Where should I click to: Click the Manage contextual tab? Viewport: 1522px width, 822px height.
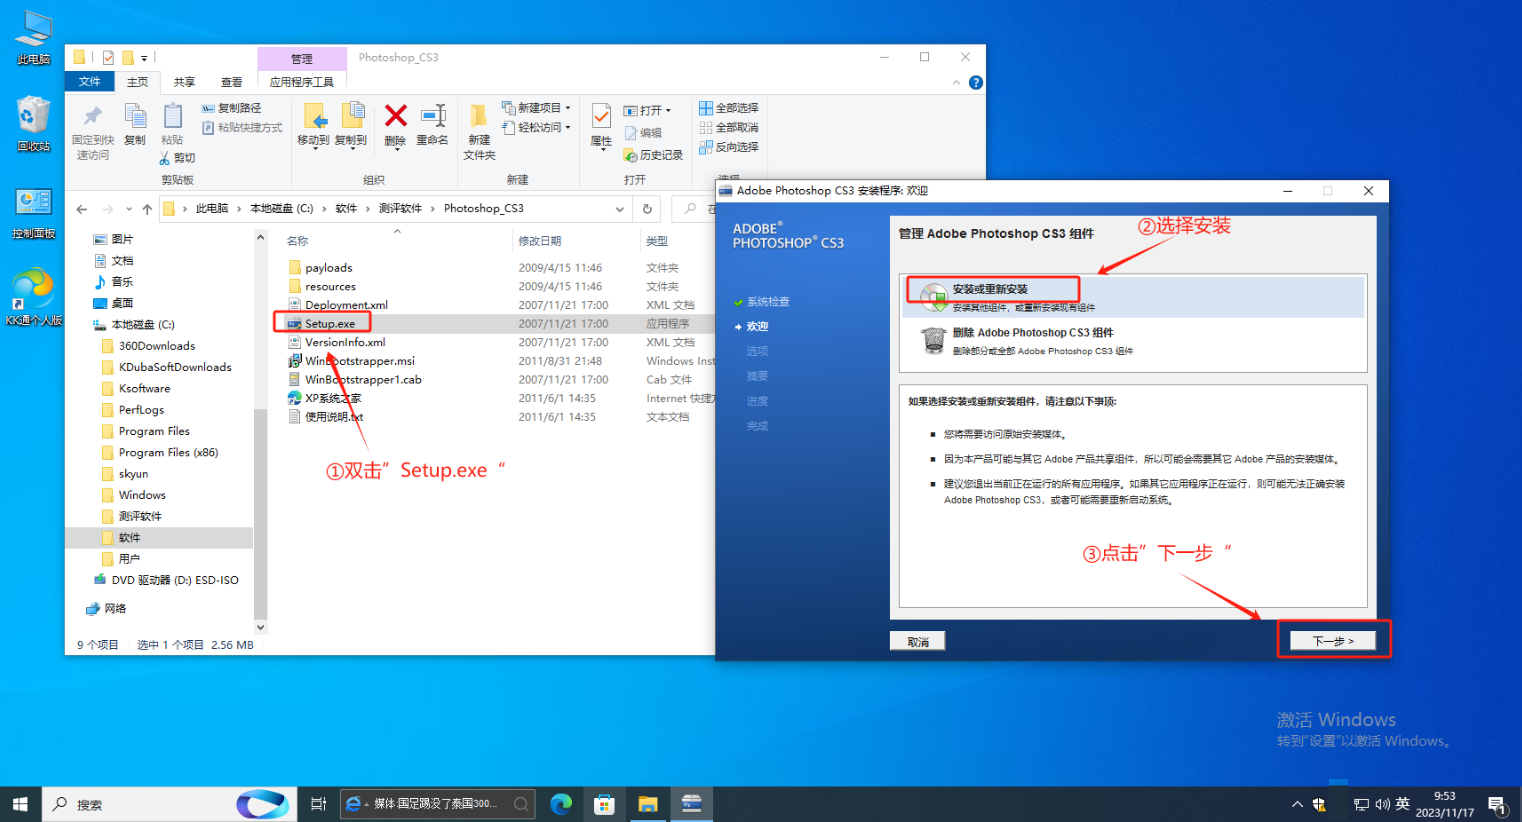point(302,59)
